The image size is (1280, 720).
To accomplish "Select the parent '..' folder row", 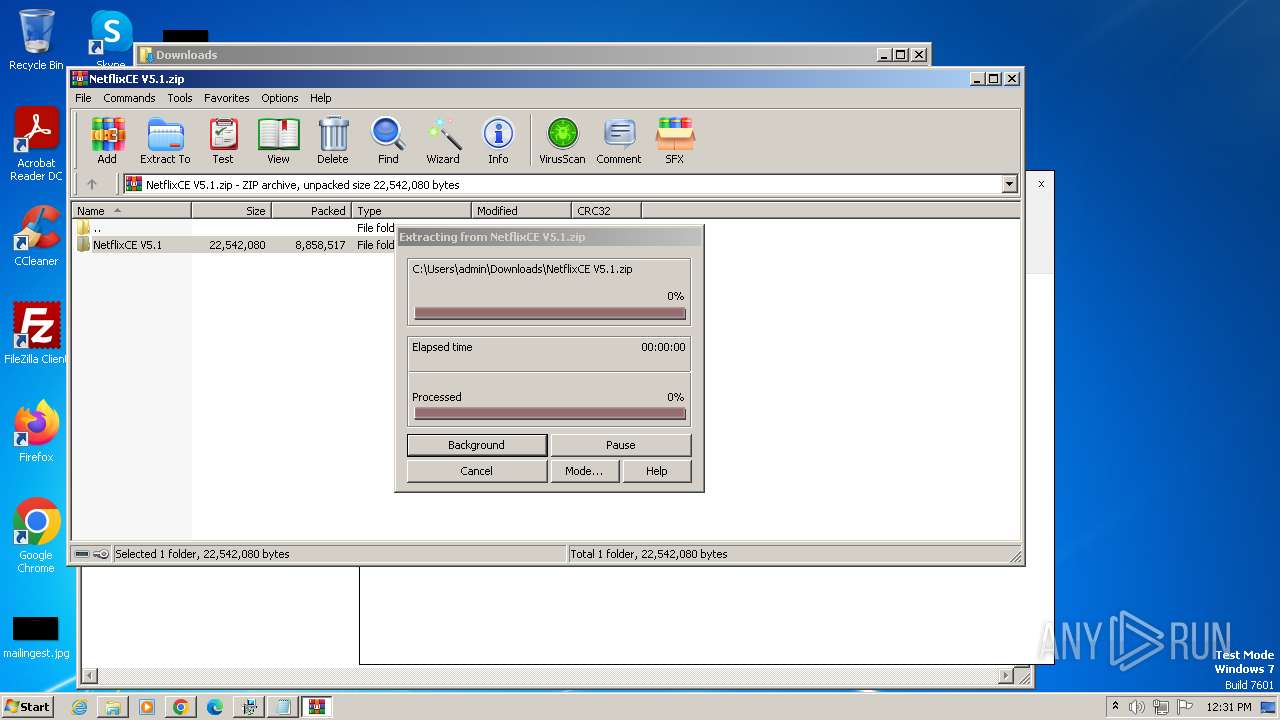I will pos(235,228).
